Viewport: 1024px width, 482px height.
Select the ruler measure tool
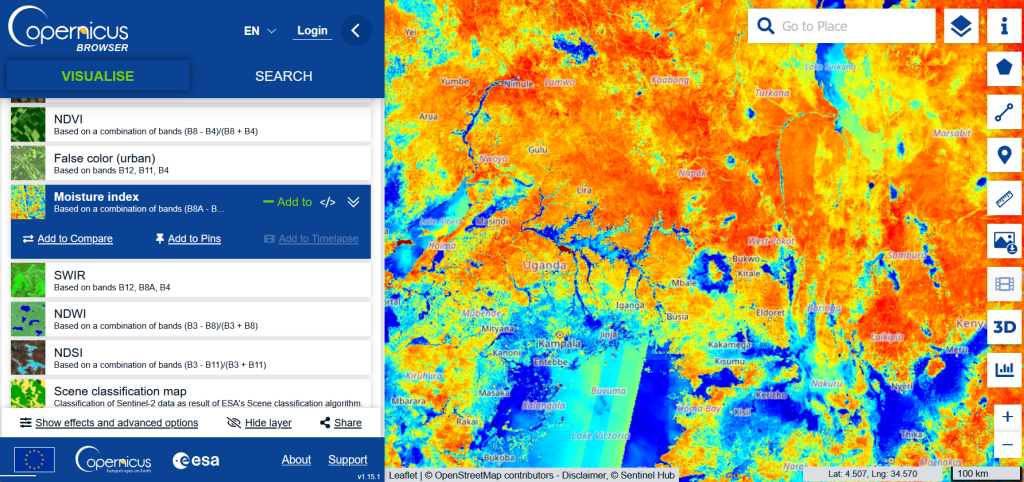coord(1004,199)
